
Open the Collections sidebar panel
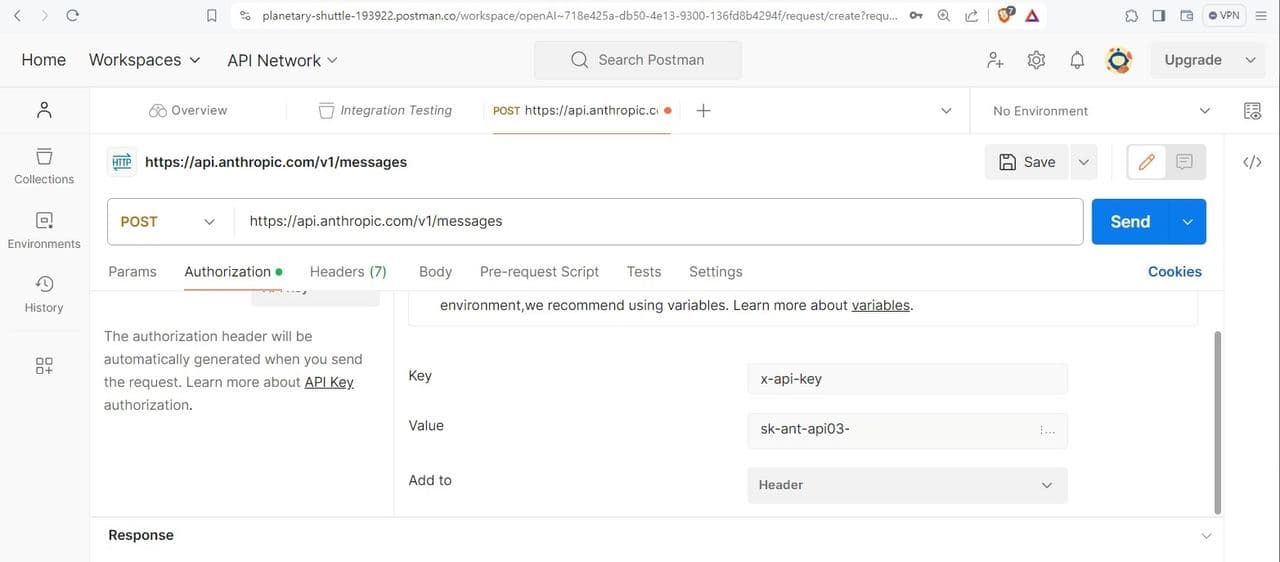pos(44,166)
